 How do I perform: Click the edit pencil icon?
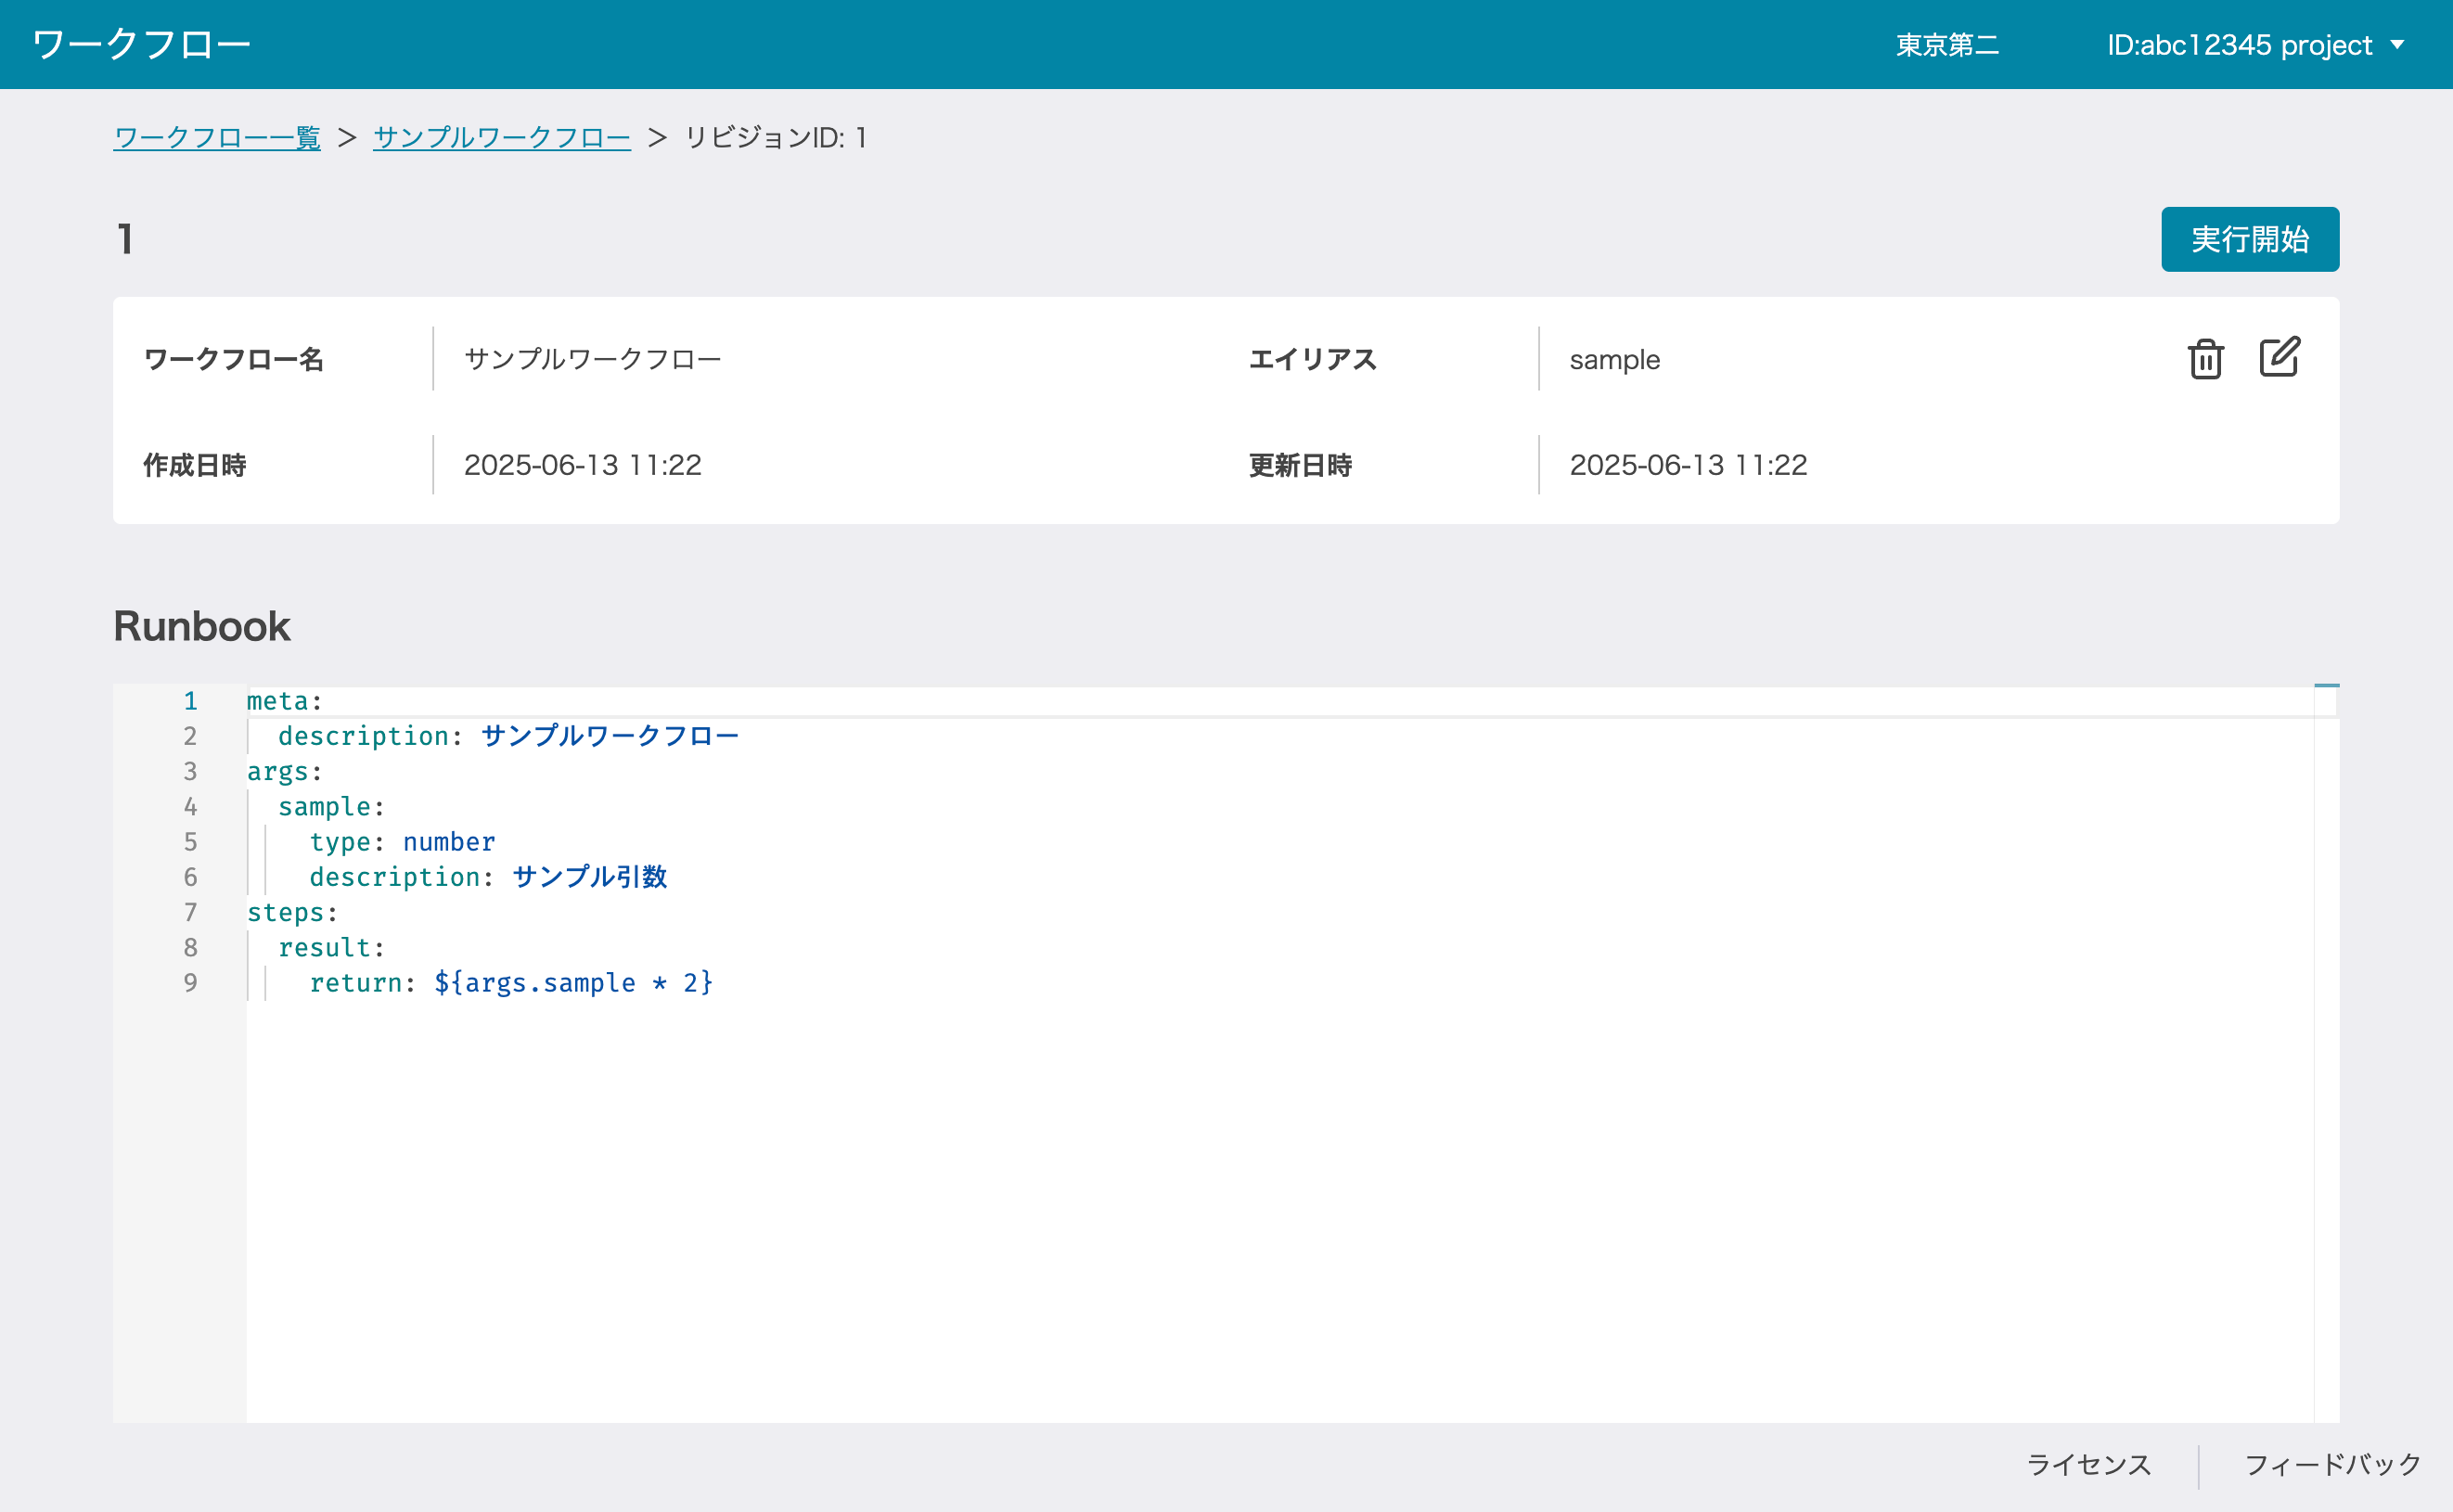(x=2280, y=357)
